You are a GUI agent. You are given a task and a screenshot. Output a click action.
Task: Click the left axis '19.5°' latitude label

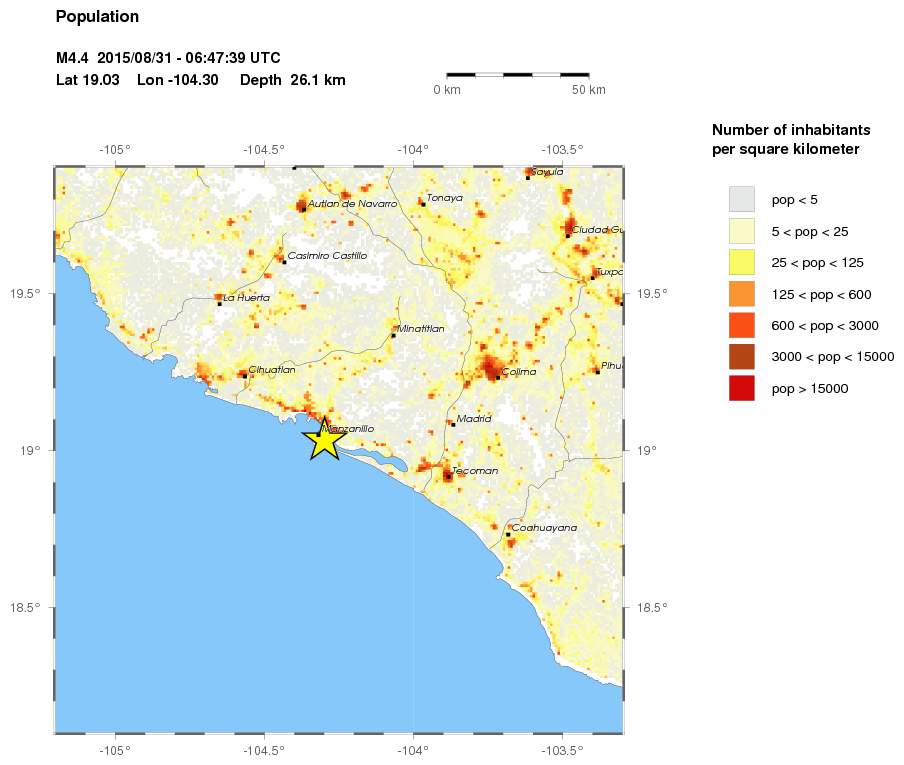pos(25,293)
